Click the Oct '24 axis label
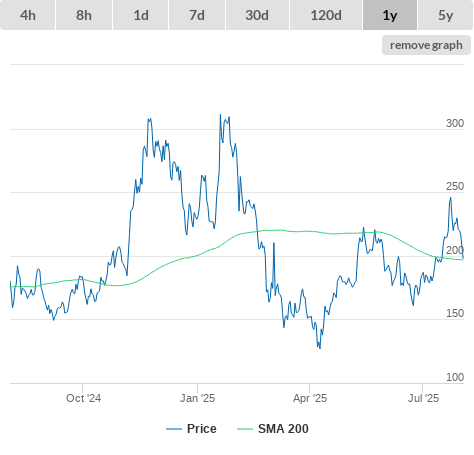The width and height of the screenshot is (474, 455). click(83, 398)
